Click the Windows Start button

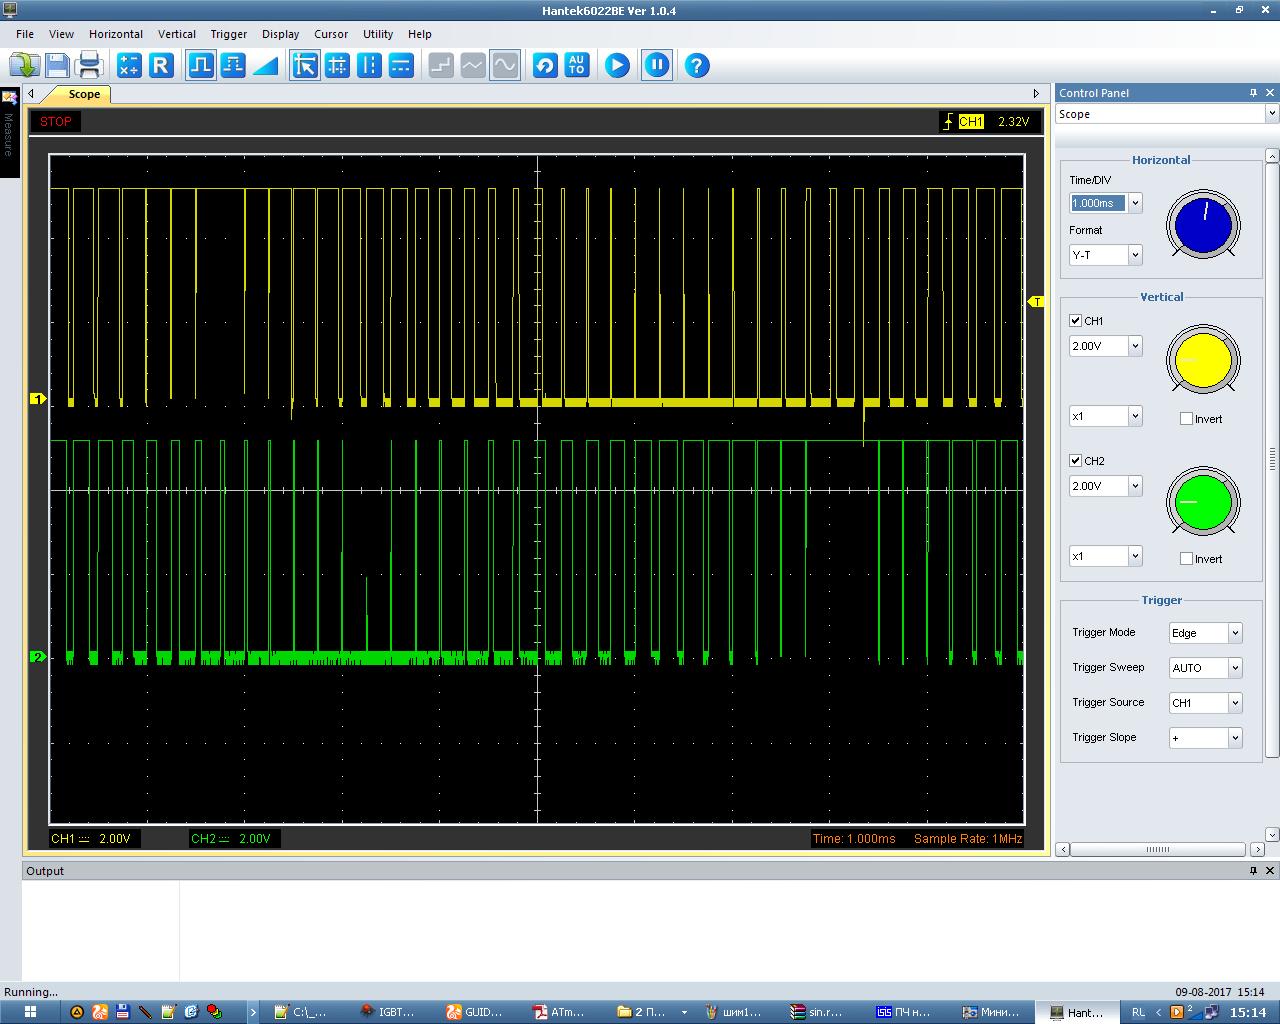[30, 1012]
